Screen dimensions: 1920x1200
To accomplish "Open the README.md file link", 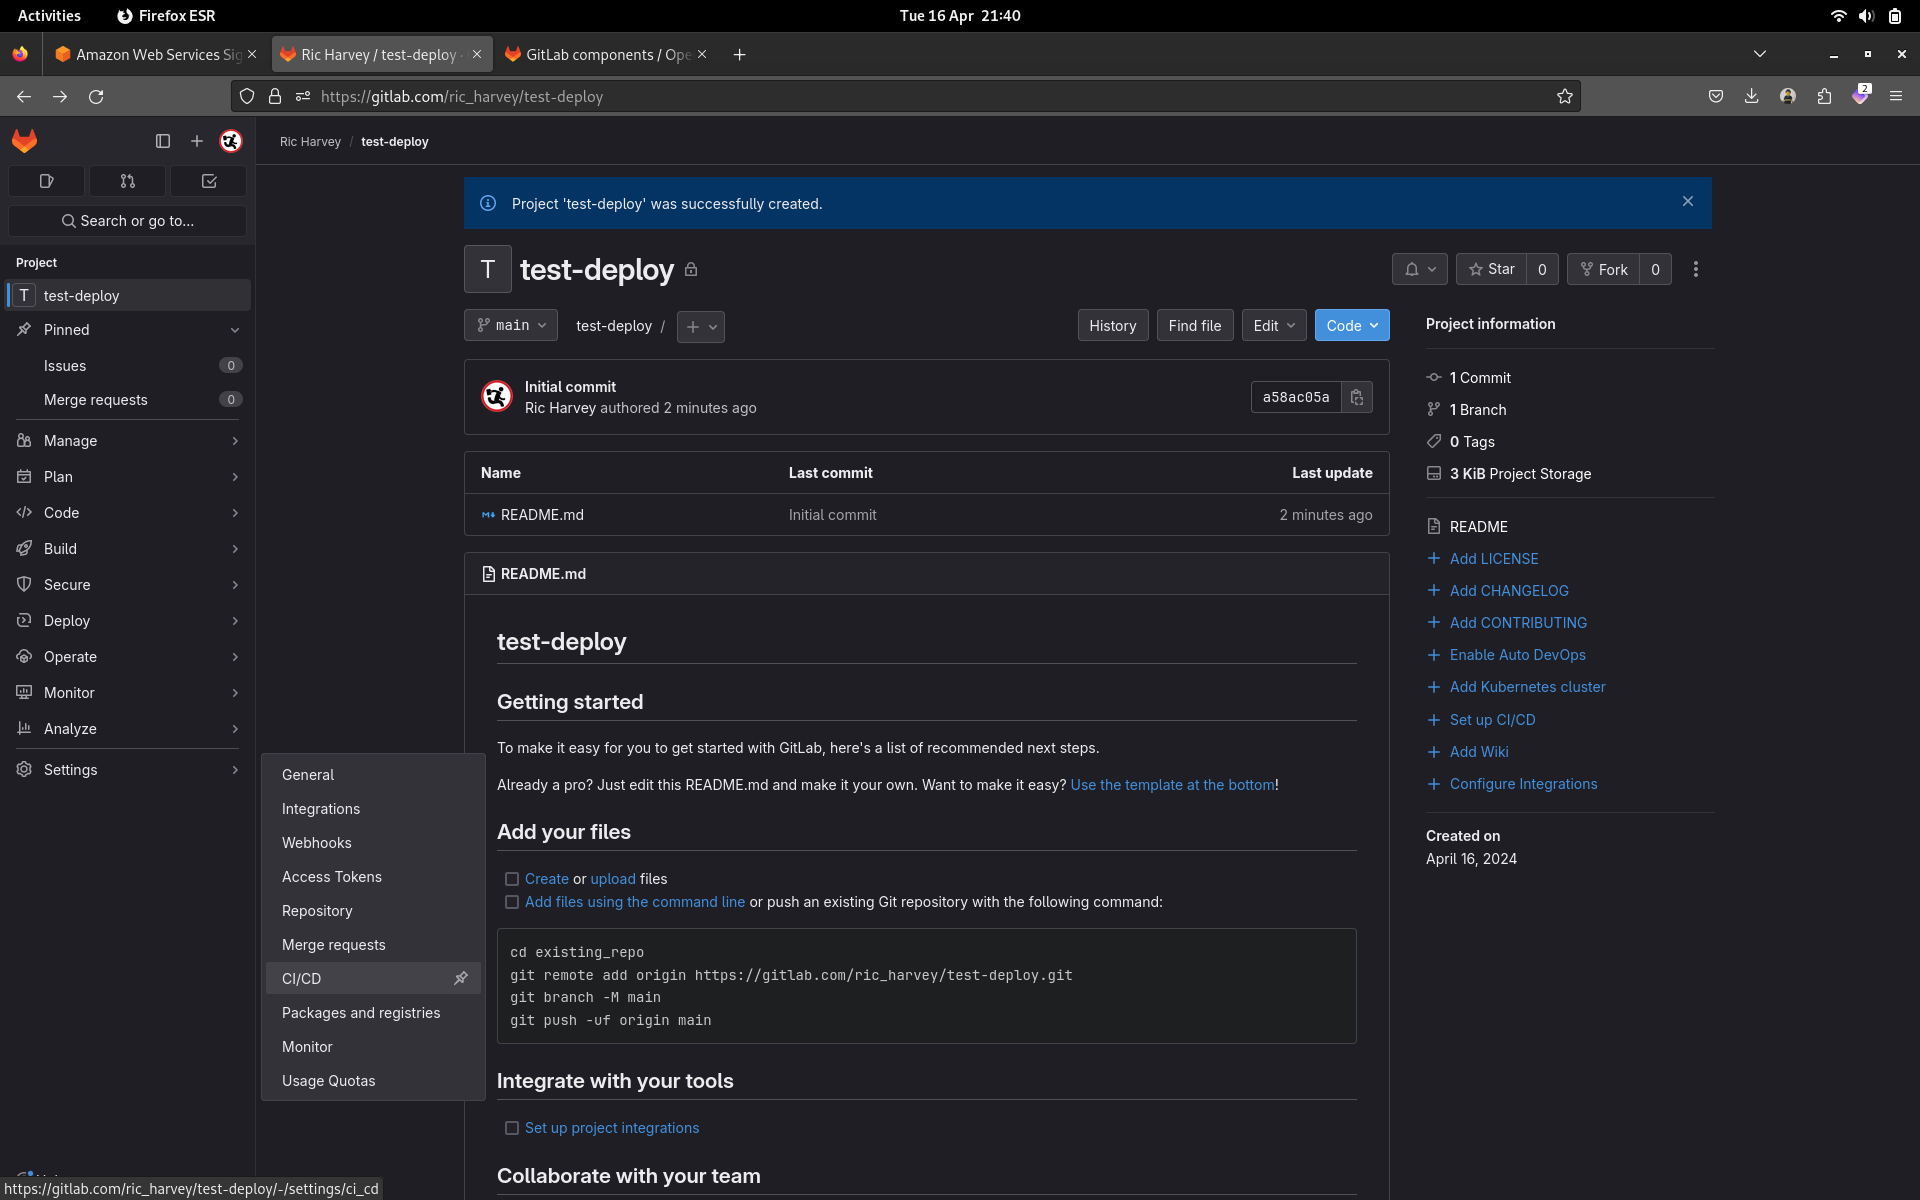I will [x=541, y=514].
